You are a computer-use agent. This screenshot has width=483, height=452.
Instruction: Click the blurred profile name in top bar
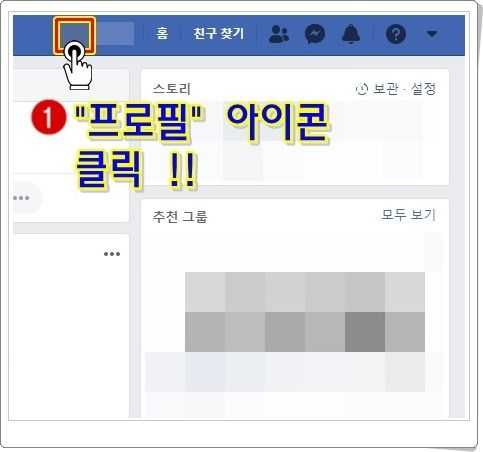tap(115, 34)
